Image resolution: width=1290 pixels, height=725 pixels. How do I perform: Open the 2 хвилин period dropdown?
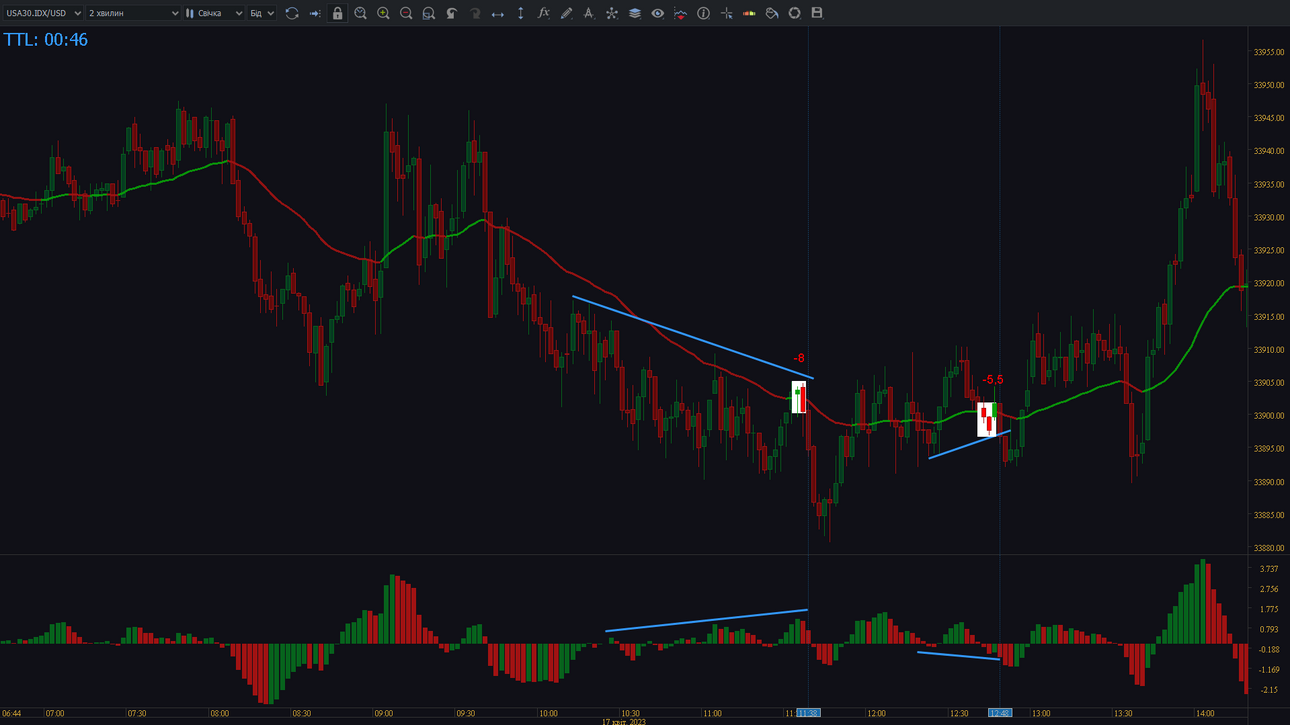133,13
